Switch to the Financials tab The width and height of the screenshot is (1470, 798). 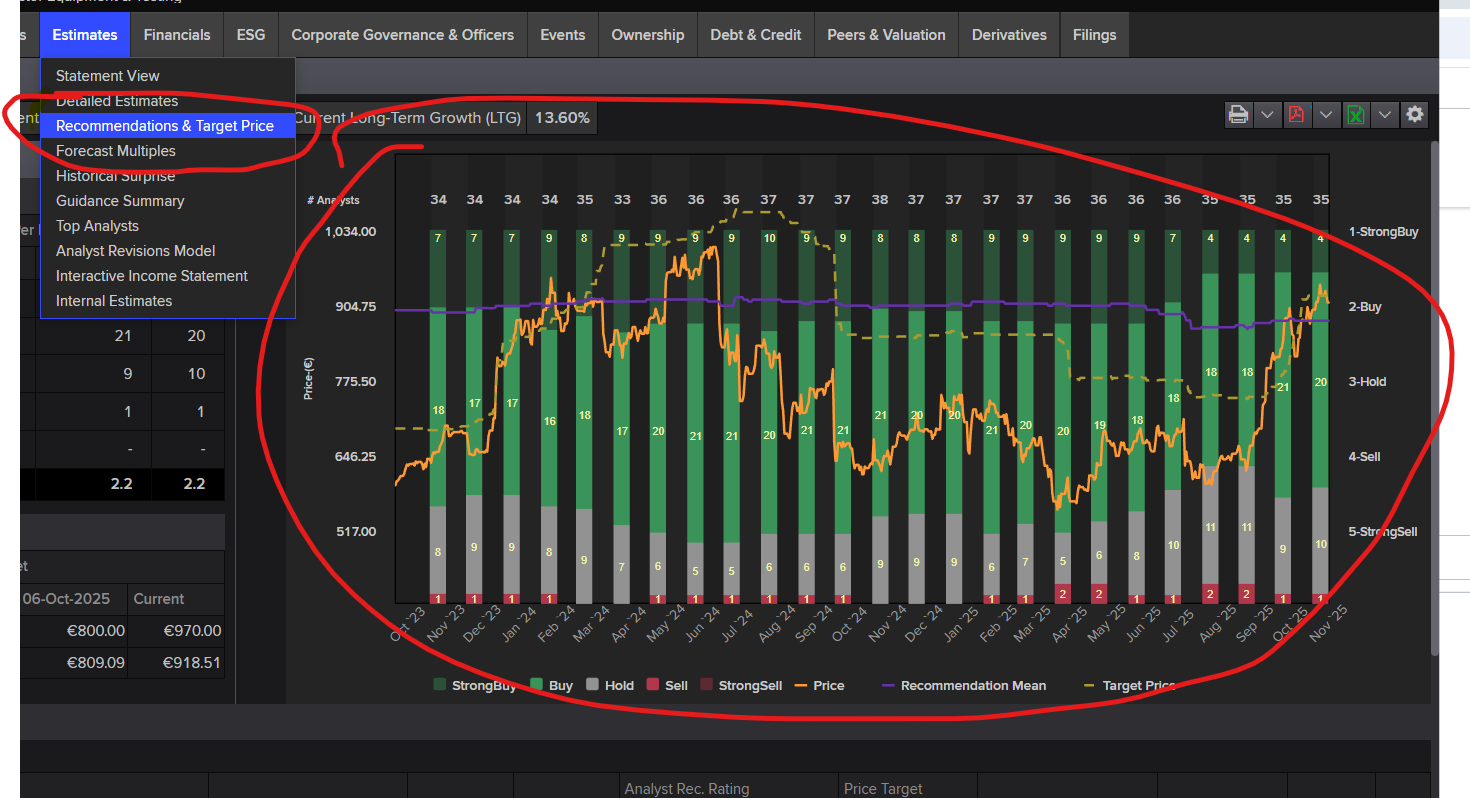pyautogui.click(x=177, y=35)
